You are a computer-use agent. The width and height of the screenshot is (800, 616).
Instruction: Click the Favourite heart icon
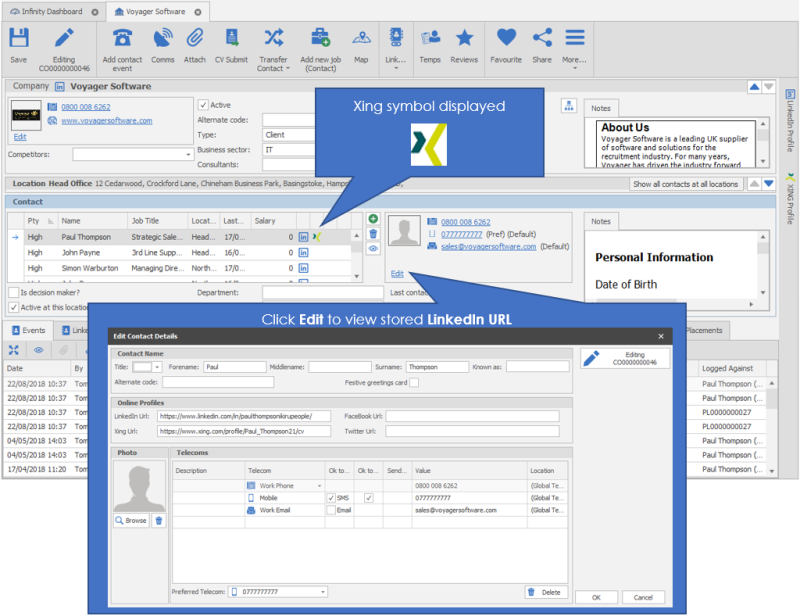tap(506, 42)
